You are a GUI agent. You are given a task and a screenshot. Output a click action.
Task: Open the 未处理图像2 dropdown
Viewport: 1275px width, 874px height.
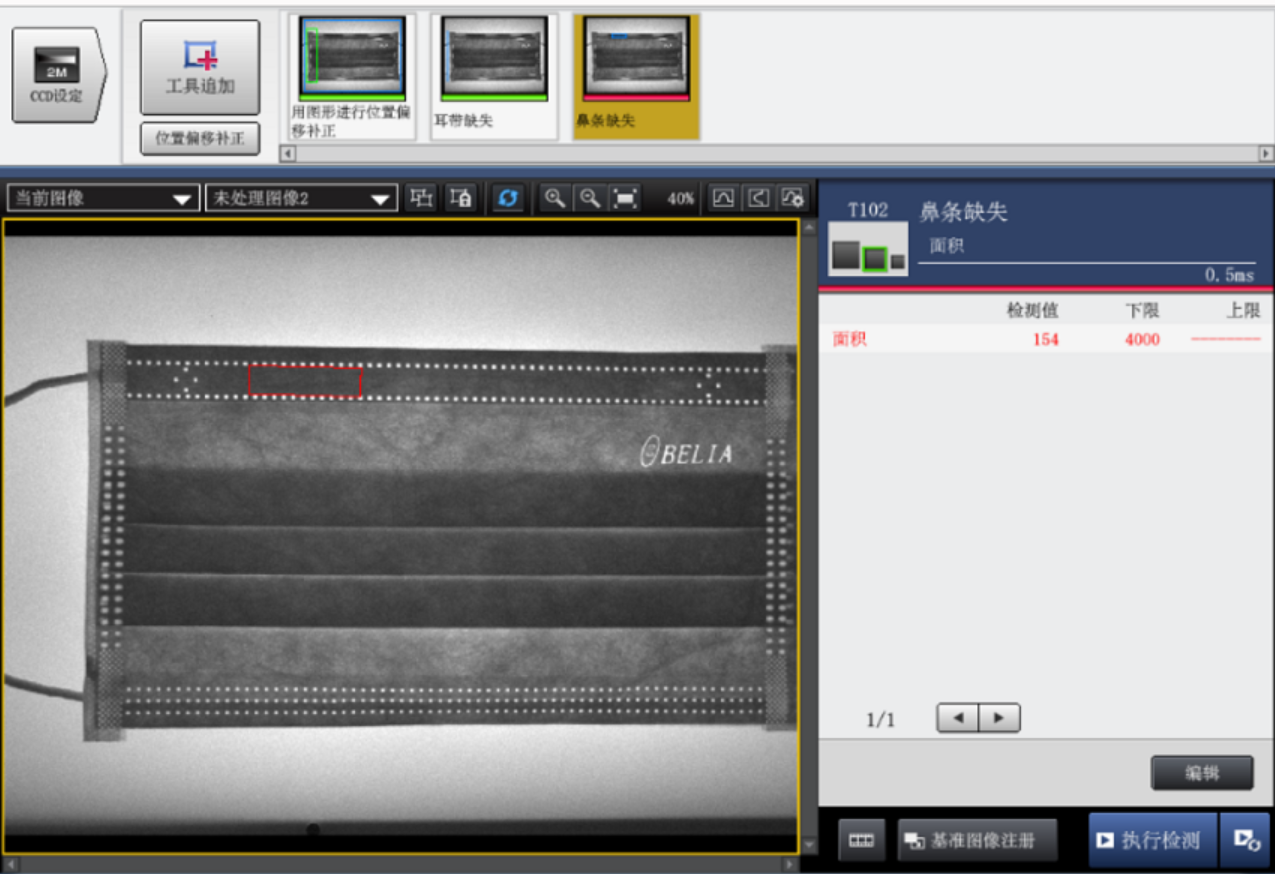point(299,198)
